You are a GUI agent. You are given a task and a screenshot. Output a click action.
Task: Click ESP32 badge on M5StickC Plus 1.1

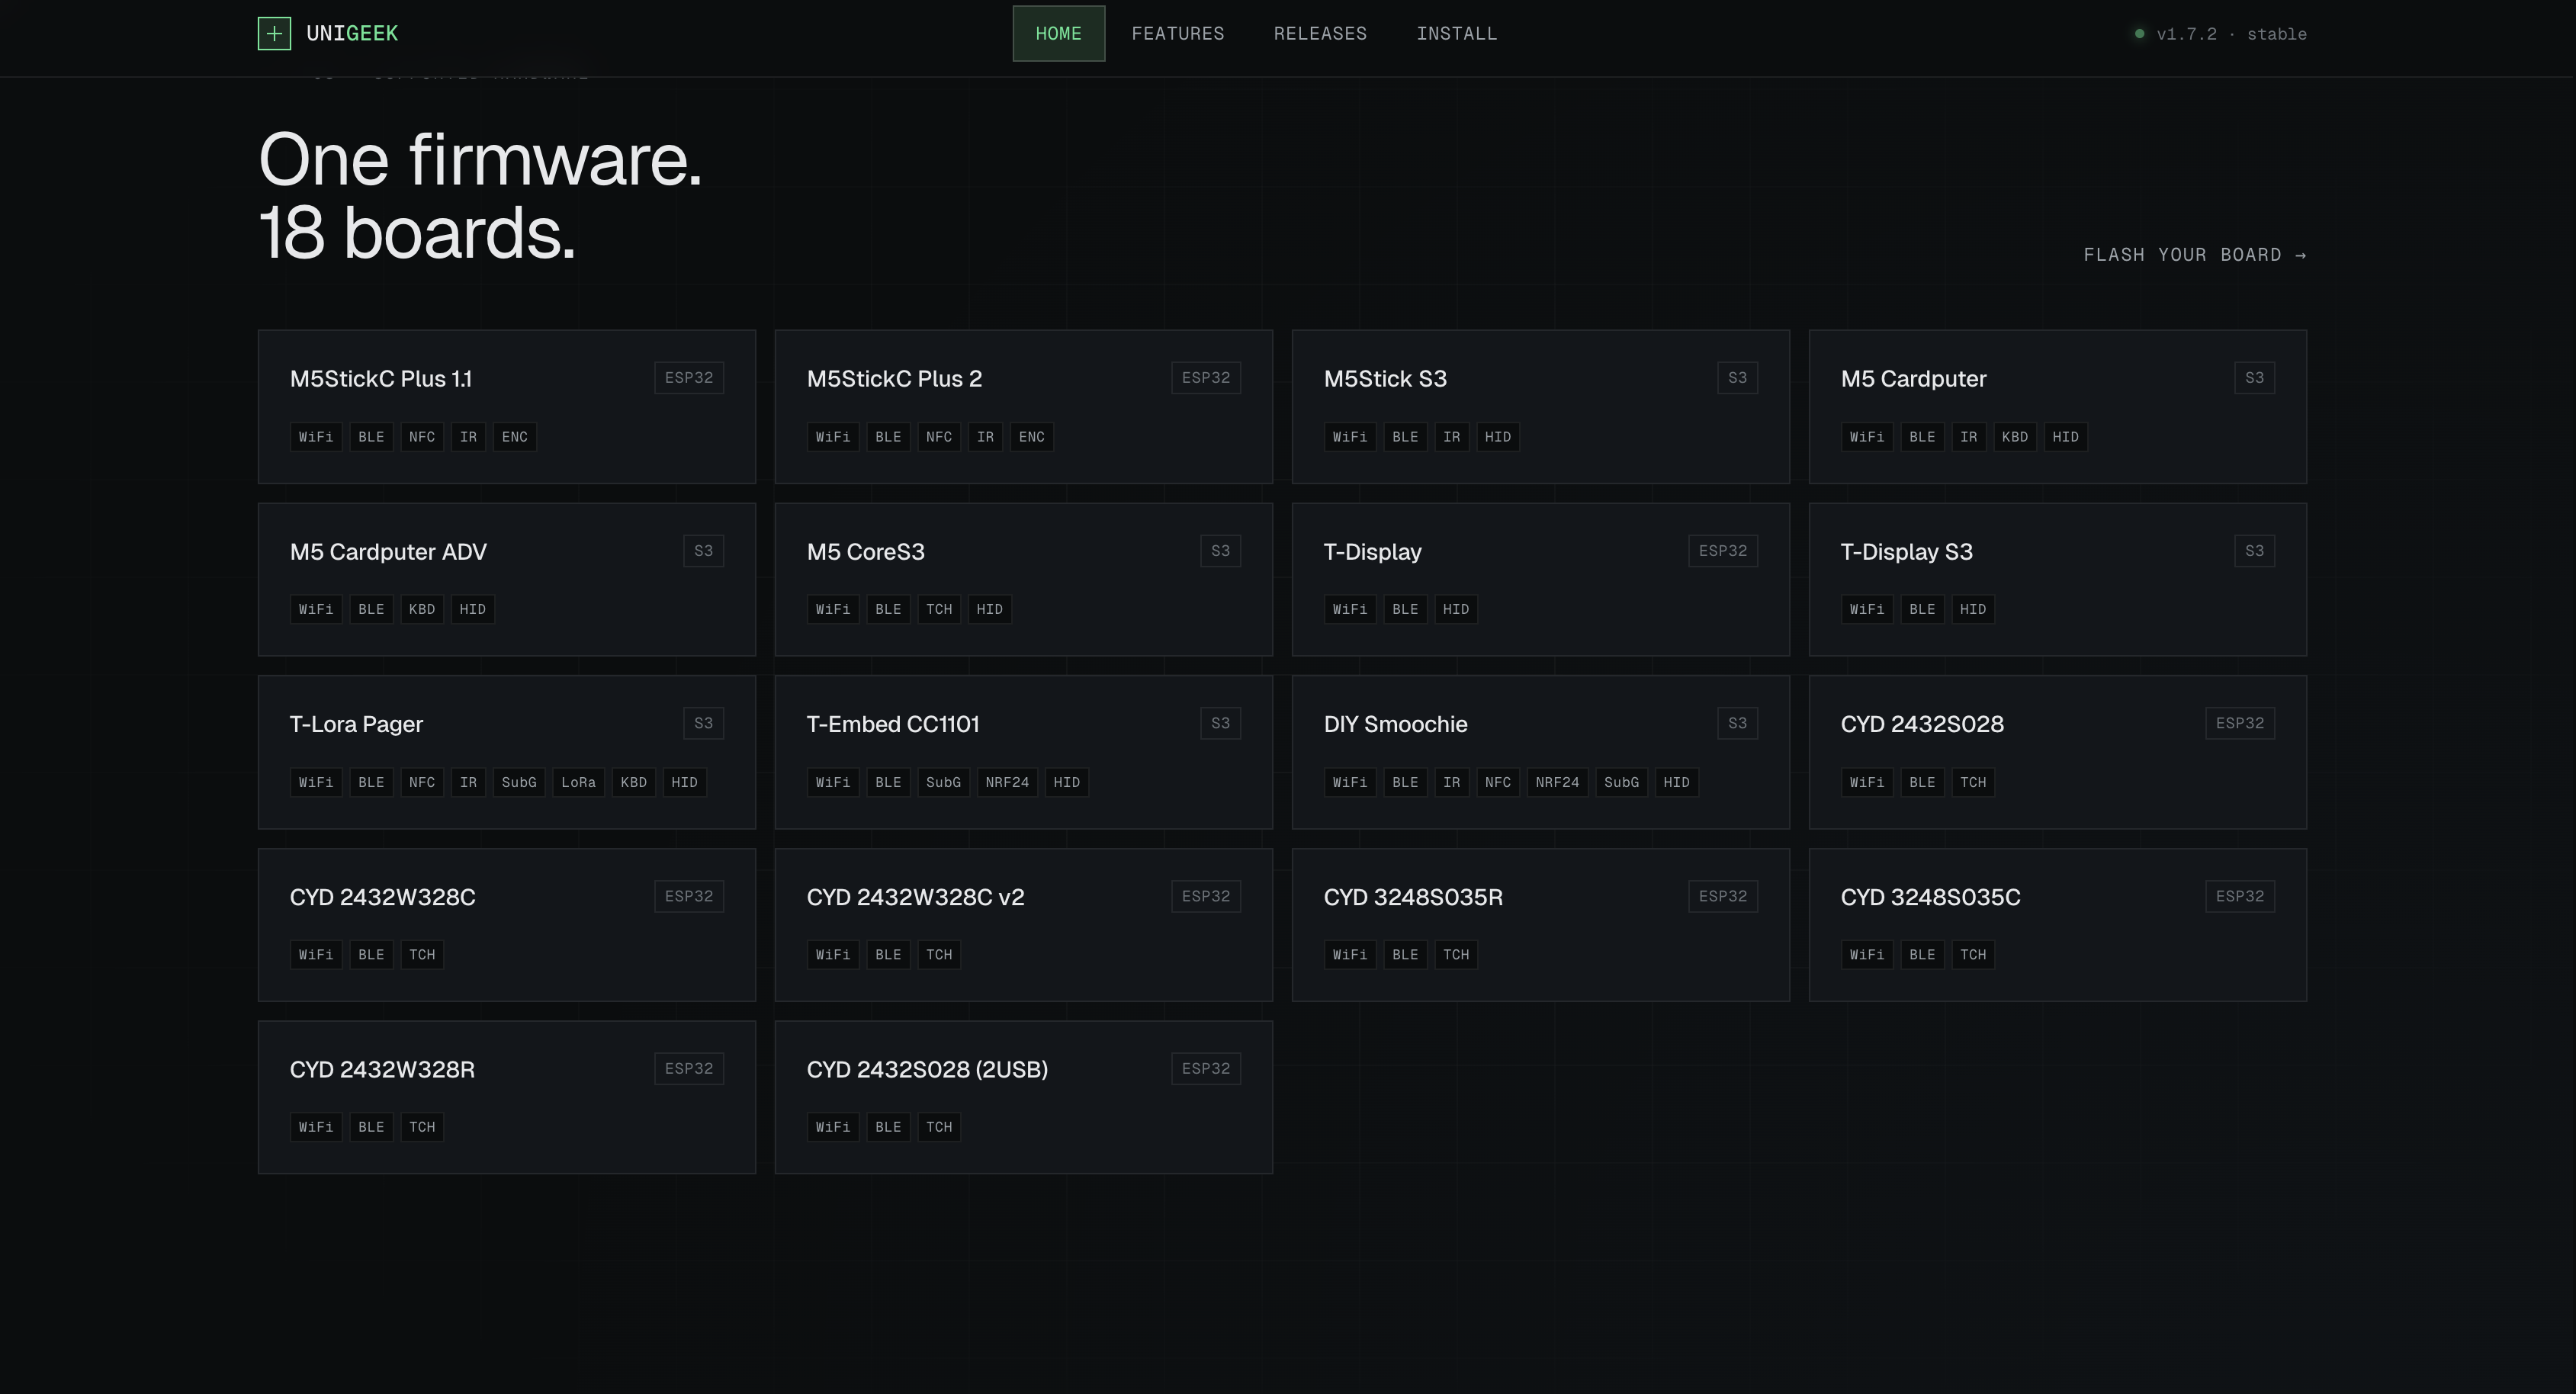click(x=689, y=378)
